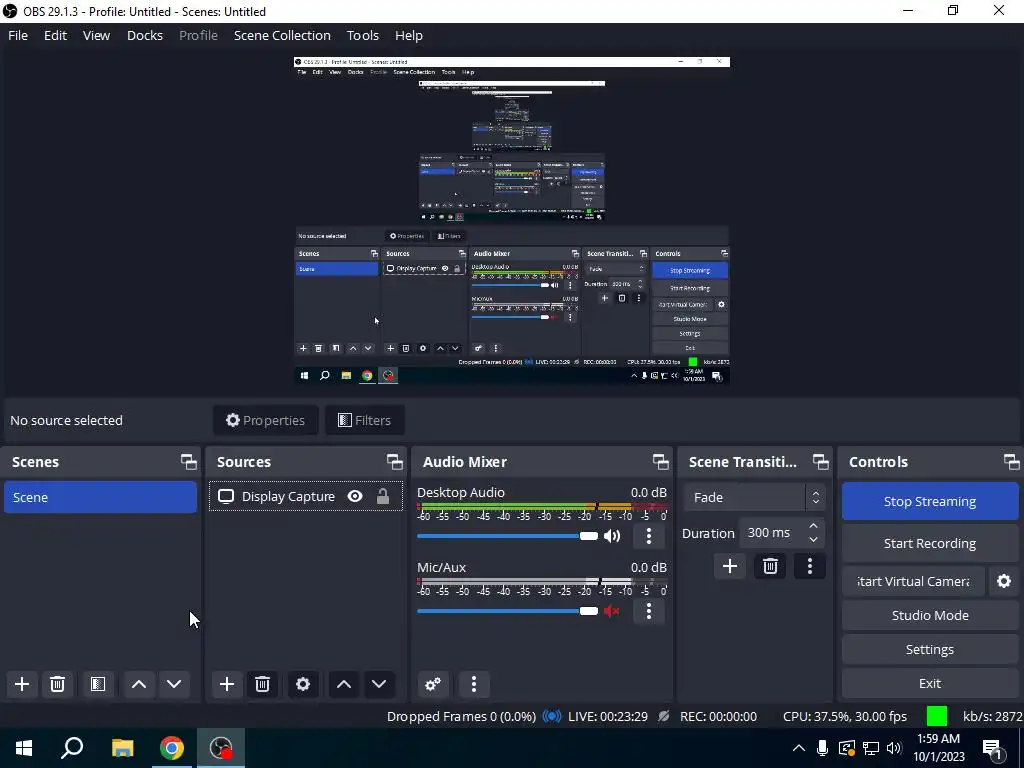Add a new source with plus icon
The width and height of the screenshot is (1024, 768).
tap(227, 684)
